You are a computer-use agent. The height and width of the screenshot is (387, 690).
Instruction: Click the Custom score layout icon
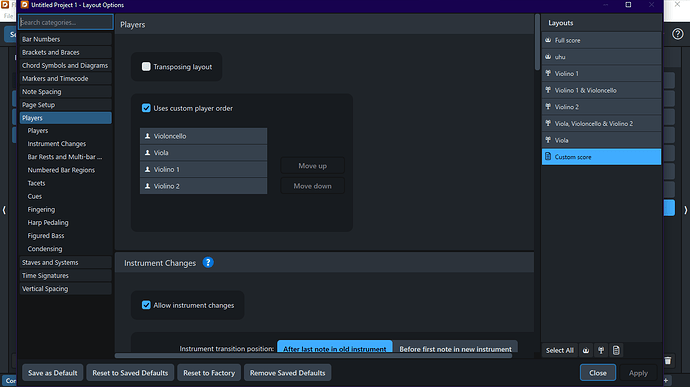[548, 156]
